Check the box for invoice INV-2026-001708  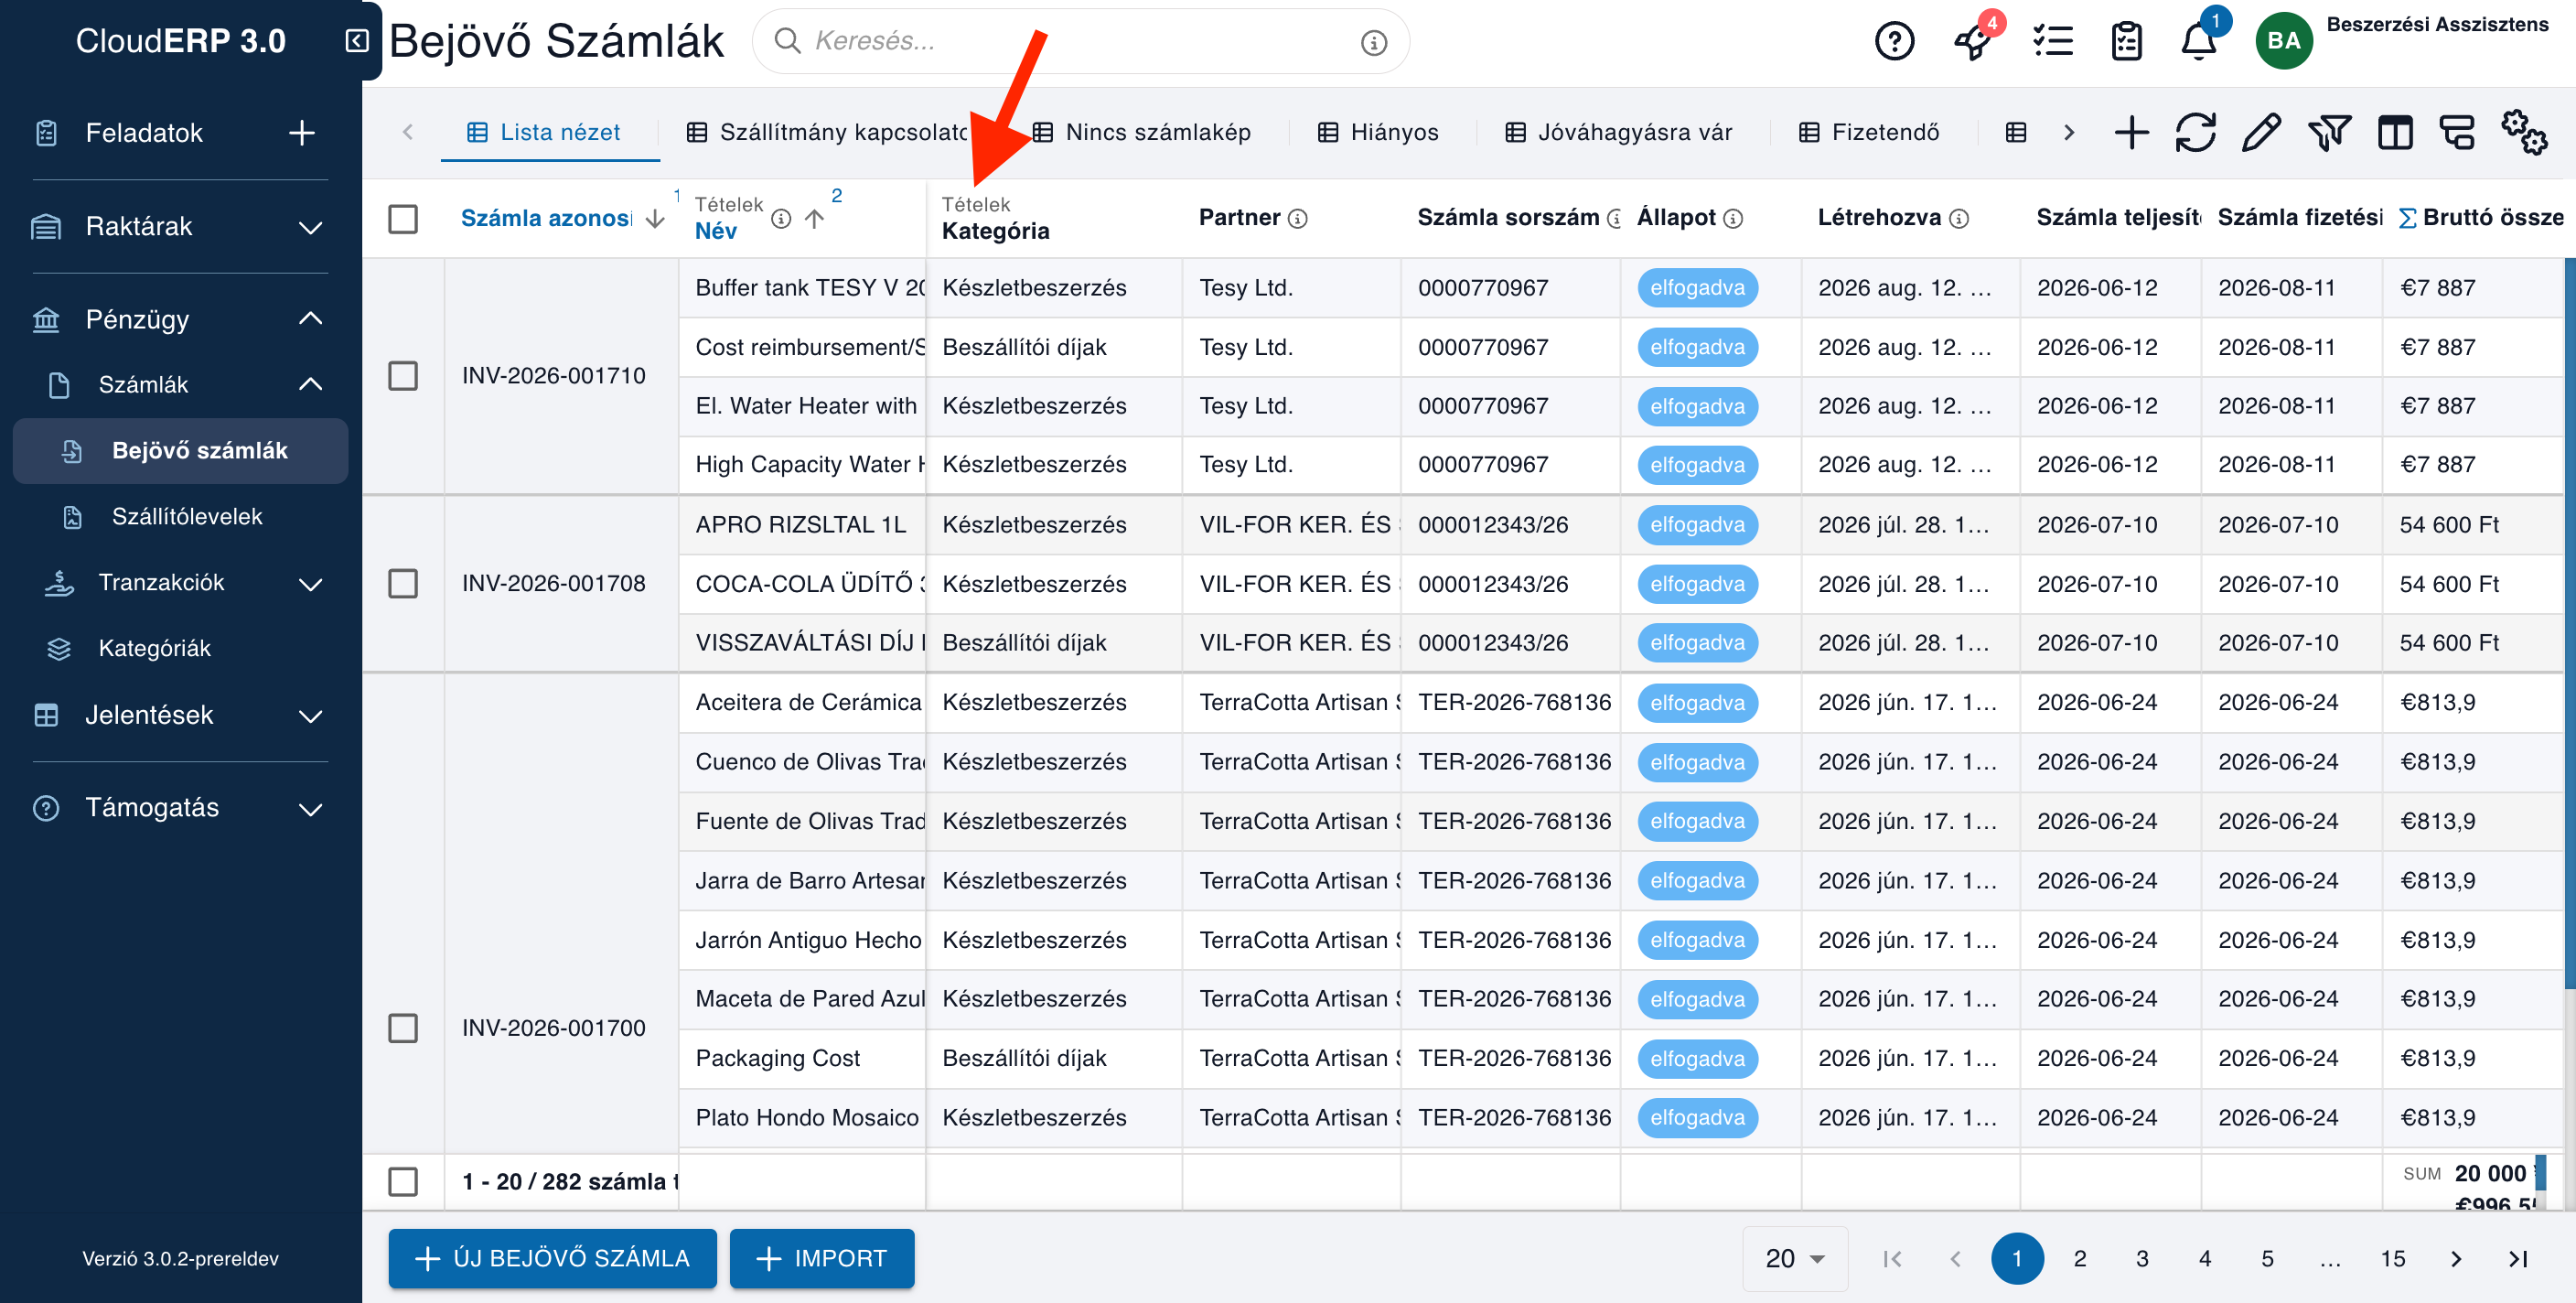click(x=403, y=583)
